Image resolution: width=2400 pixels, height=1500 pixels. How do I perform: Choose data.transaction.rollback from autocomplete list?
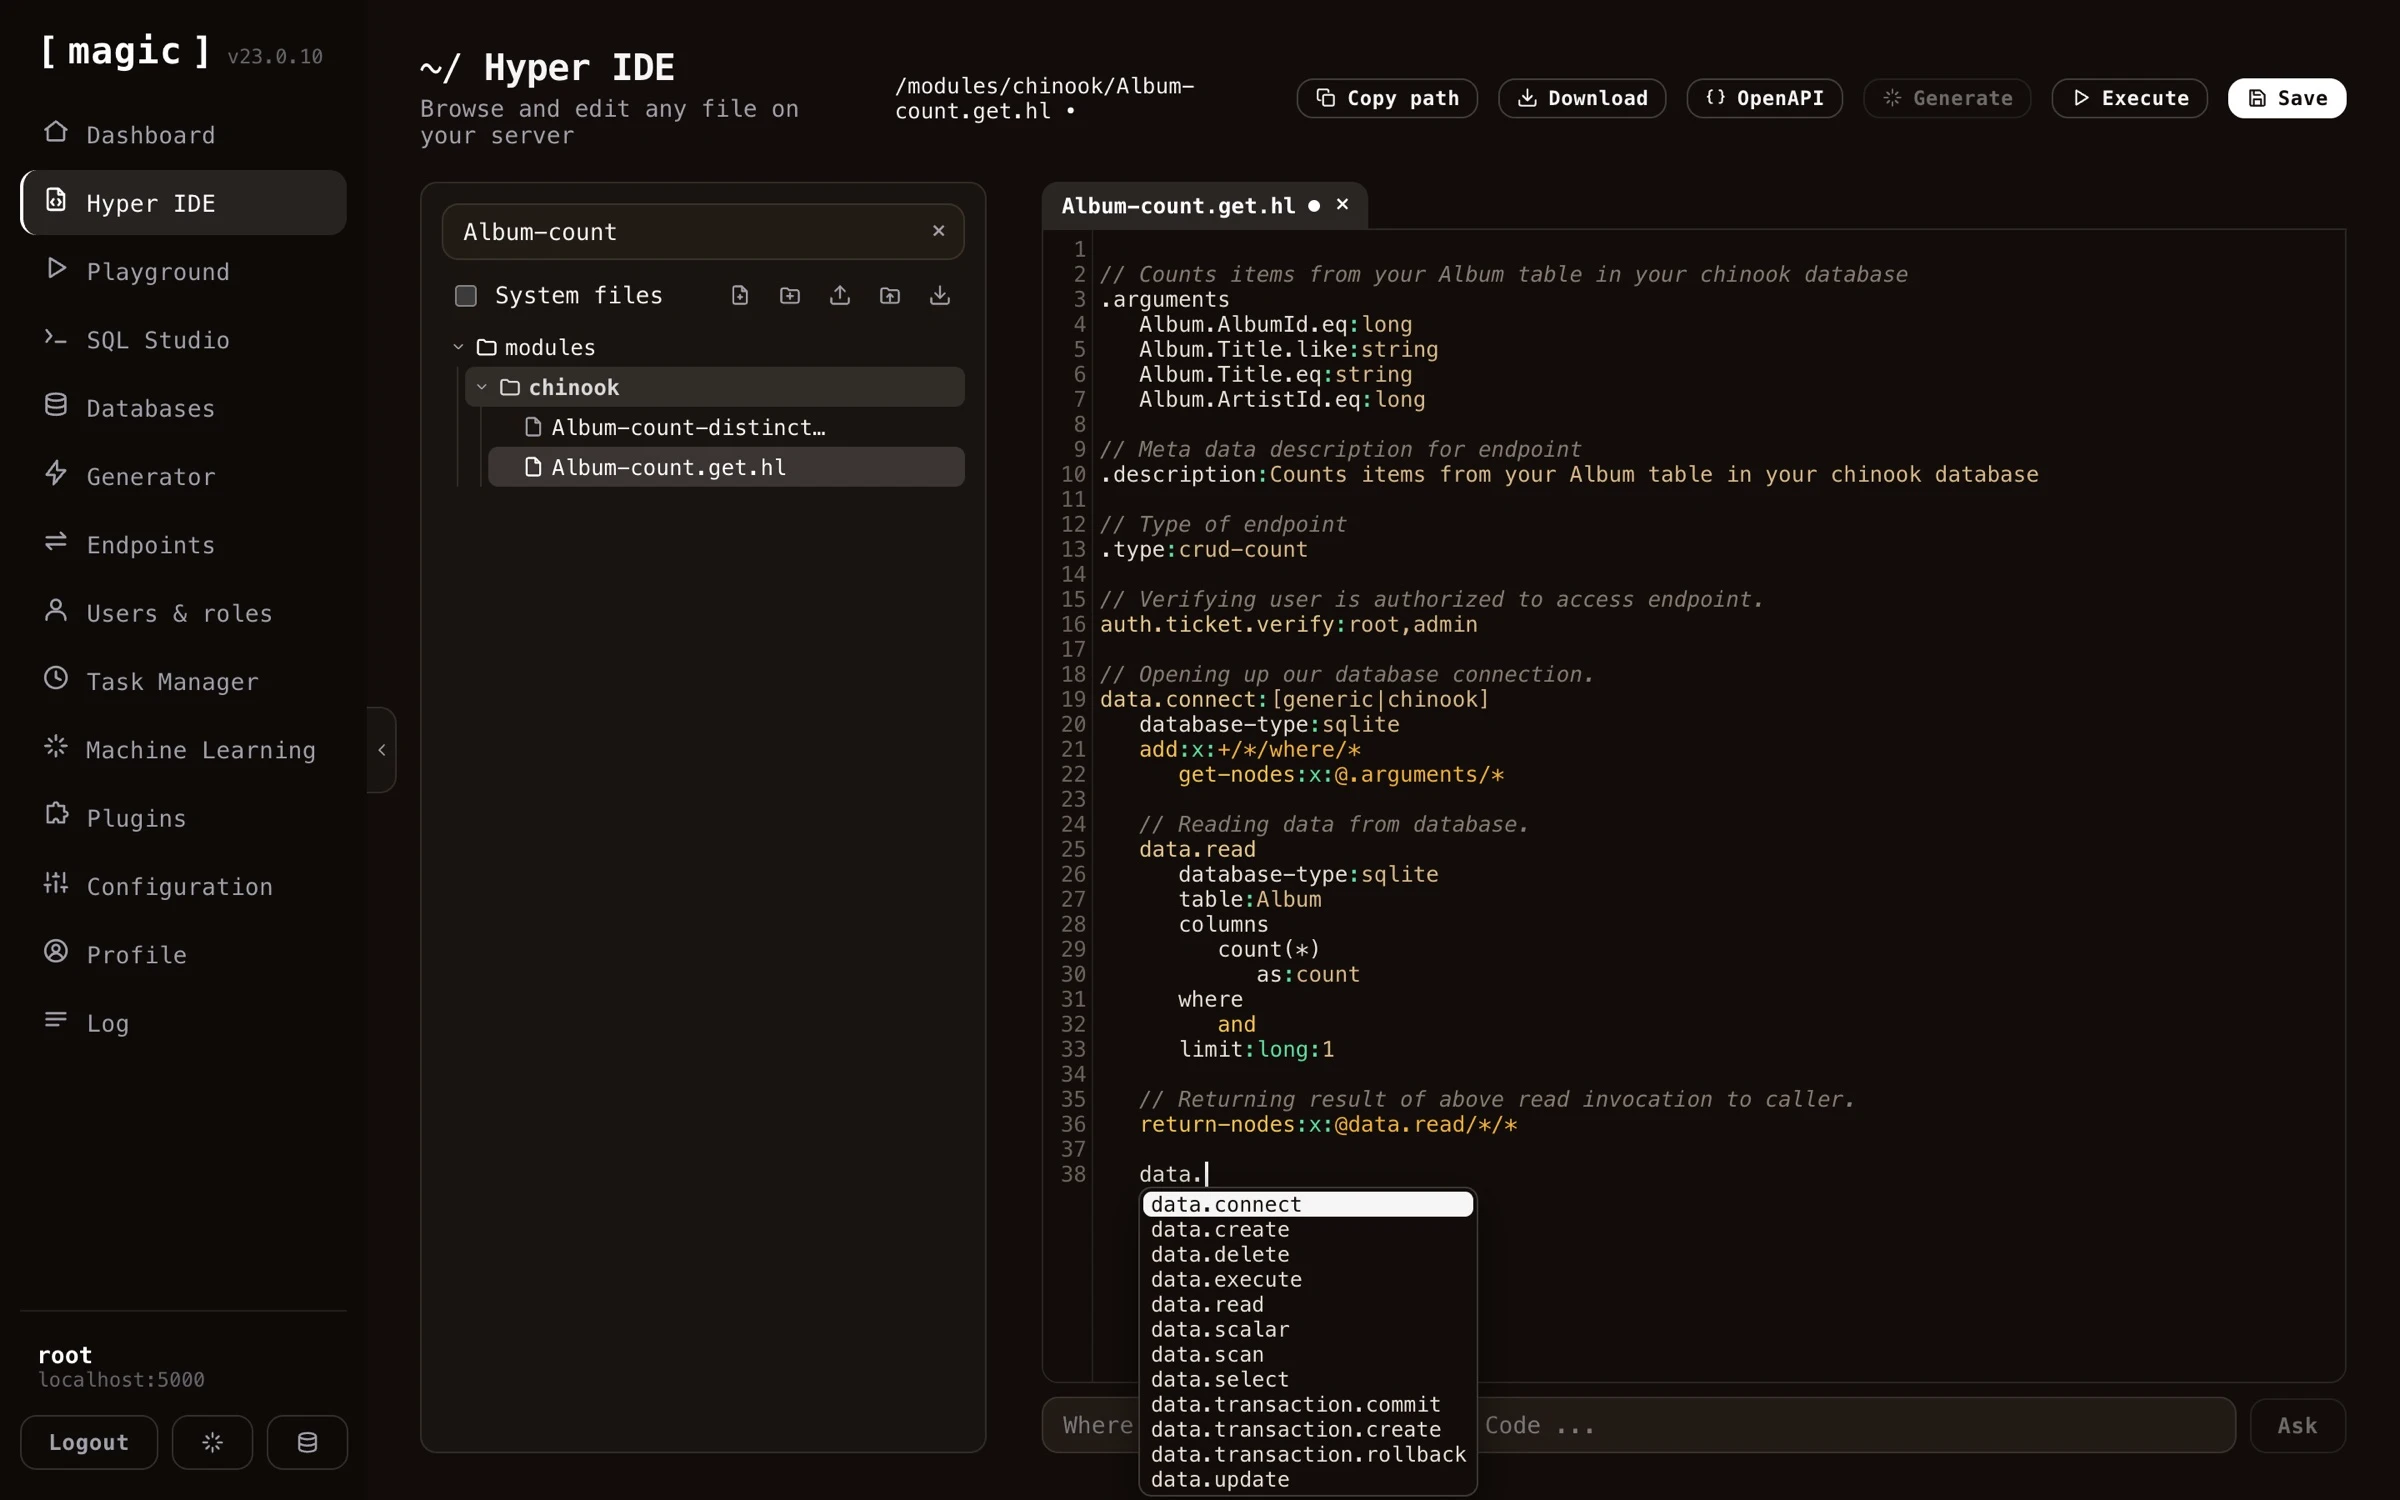[x=1308, y=1454]
